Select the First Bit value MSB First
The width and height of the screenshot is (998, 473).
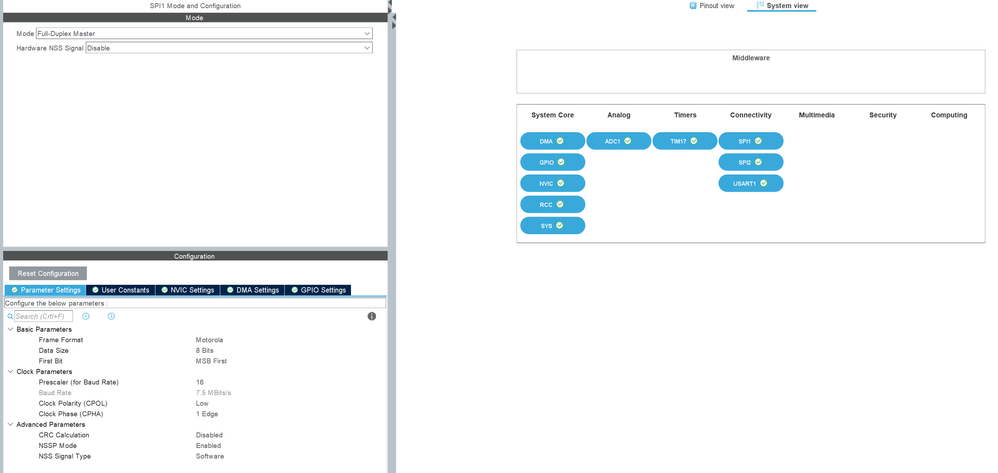click(211, 361)
